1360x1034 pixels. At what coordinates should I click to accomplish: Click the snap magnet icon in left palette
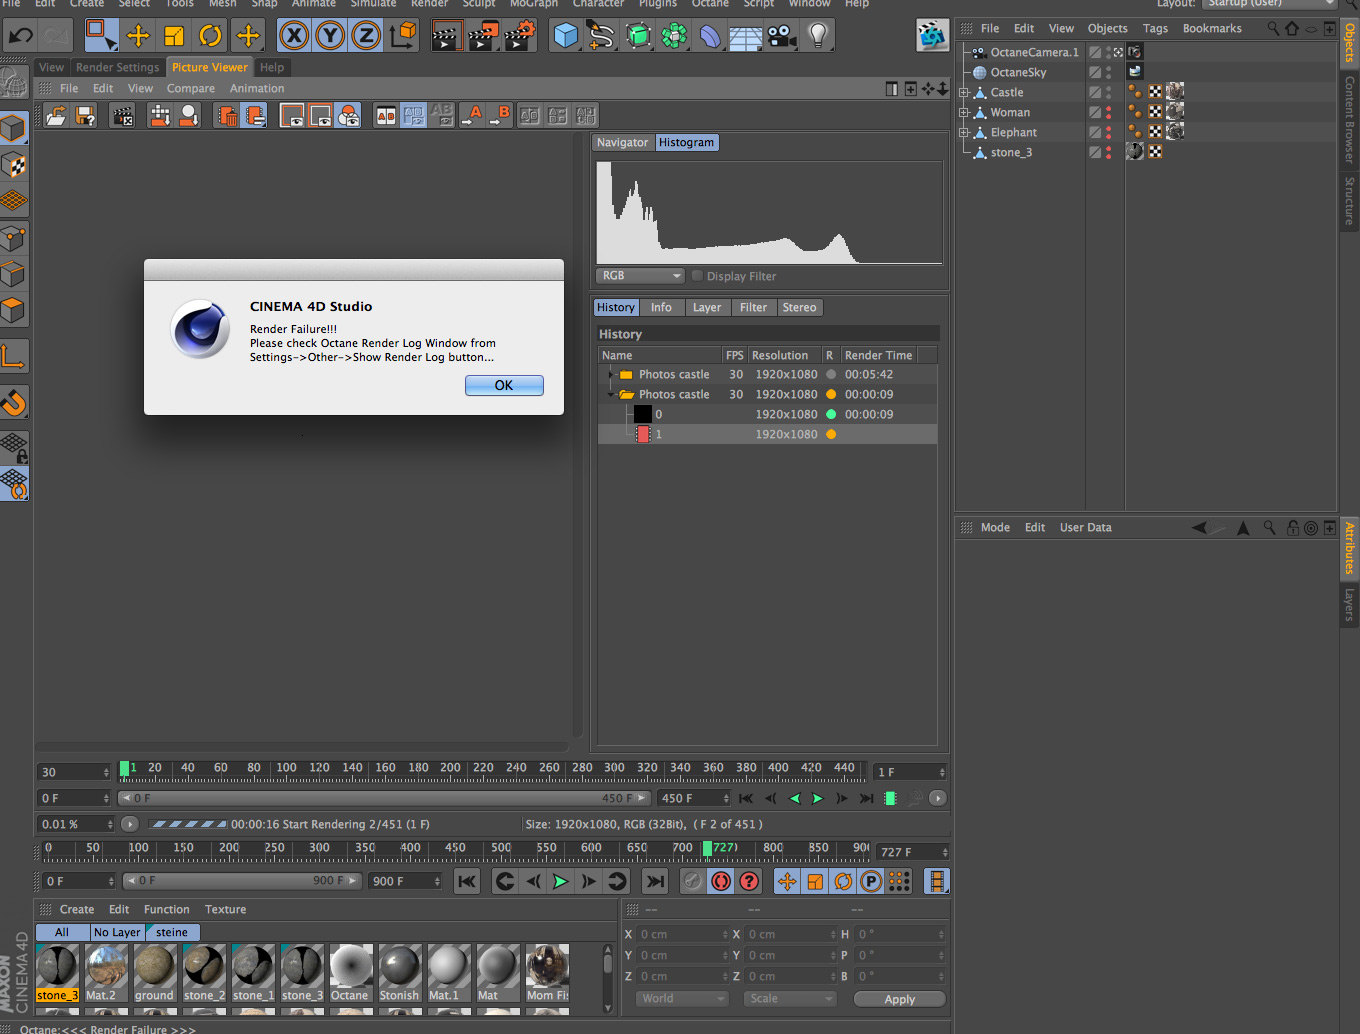coord(14,402)
